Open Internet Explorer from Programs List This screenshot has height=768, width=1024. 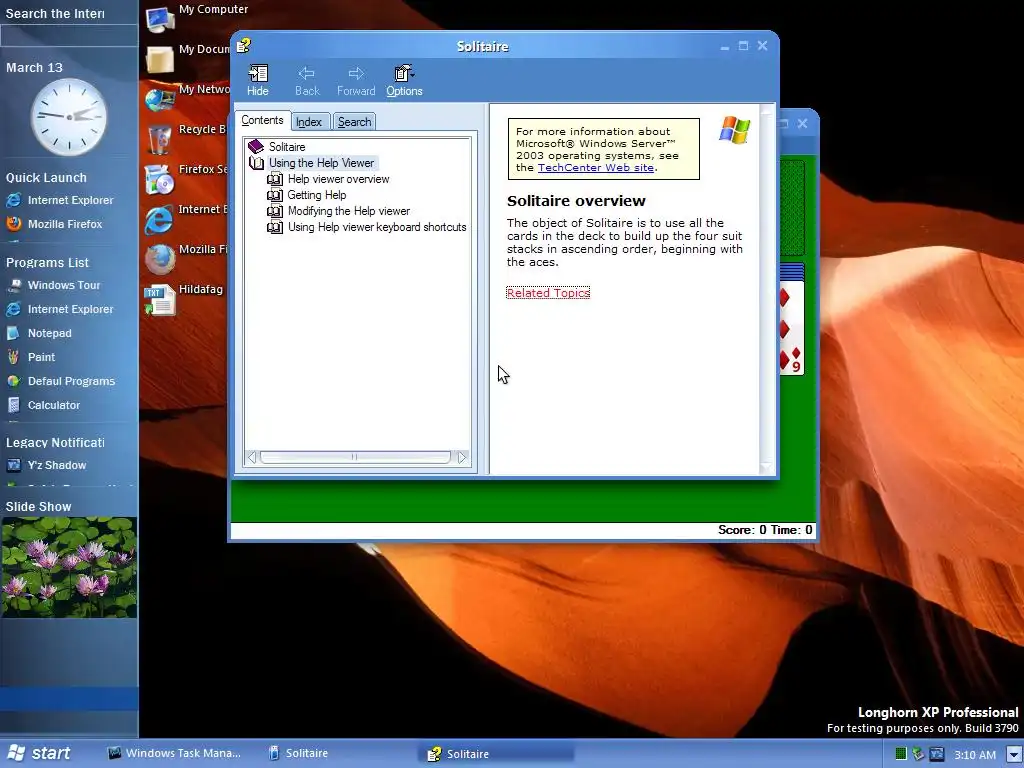tap(59, 310)
